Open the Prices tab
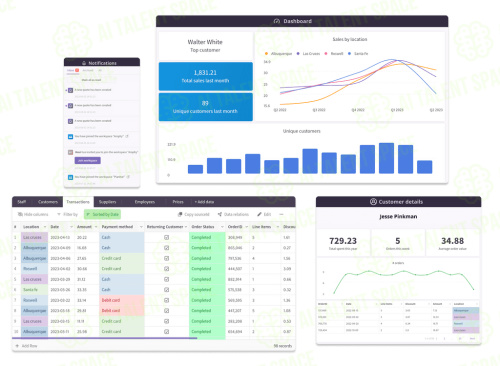 [178, 202]
